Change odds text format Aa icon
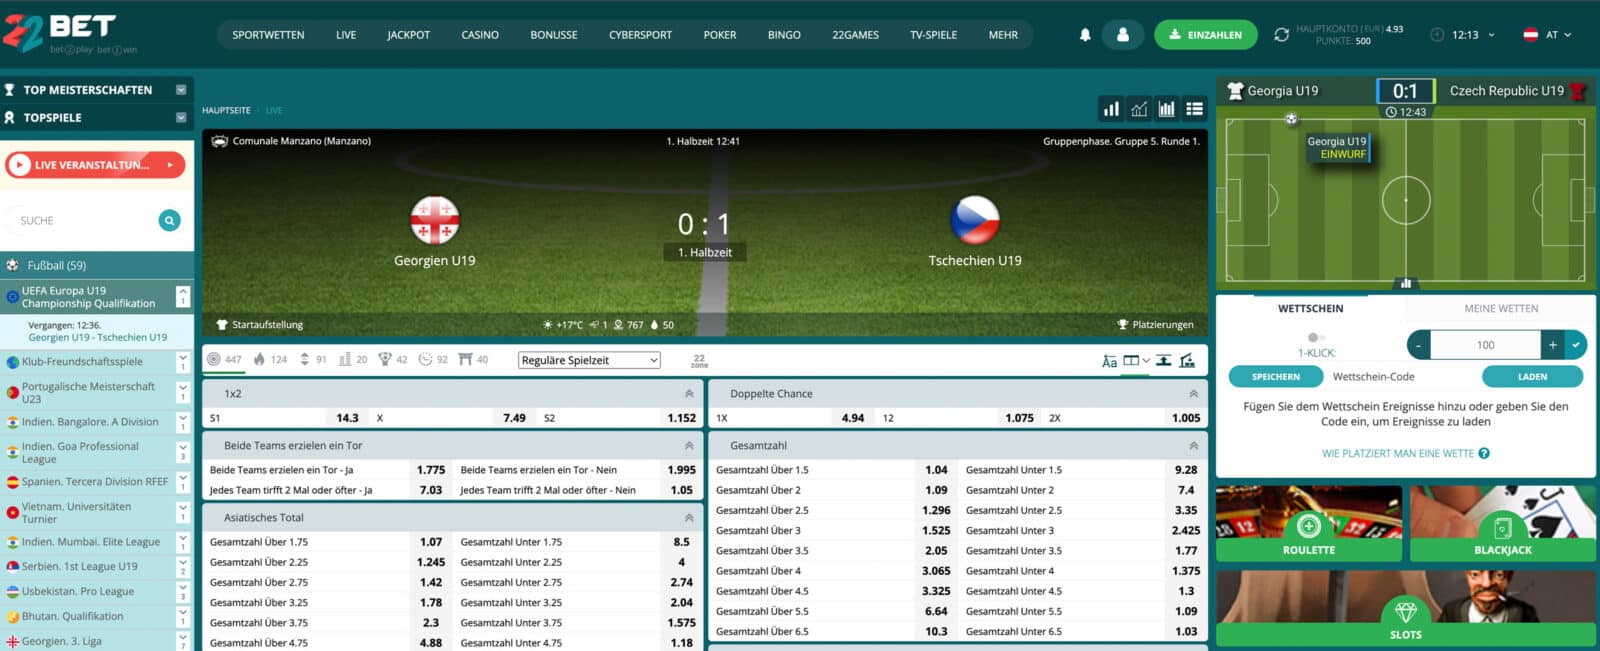Viewport: 1600px width, 651px height. (1109, 361)
